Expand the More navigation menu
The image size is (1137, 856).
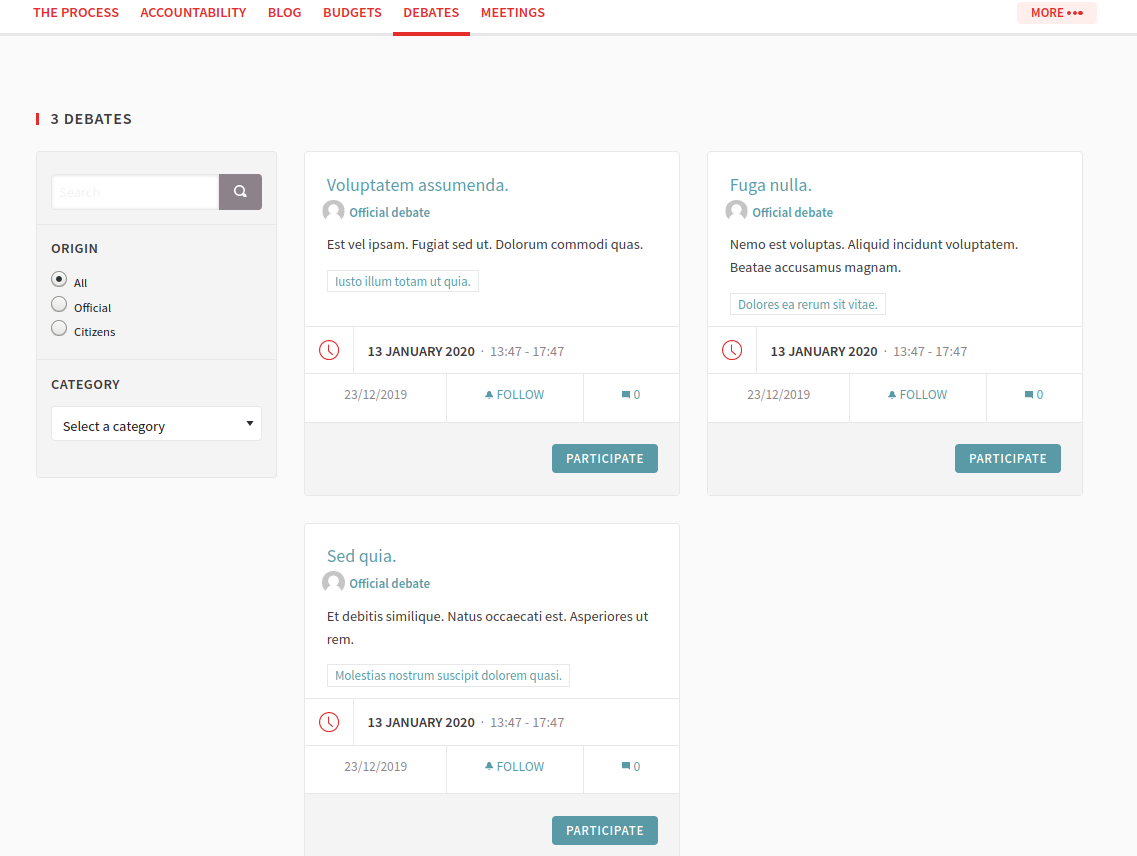[x=1056, y=13]
